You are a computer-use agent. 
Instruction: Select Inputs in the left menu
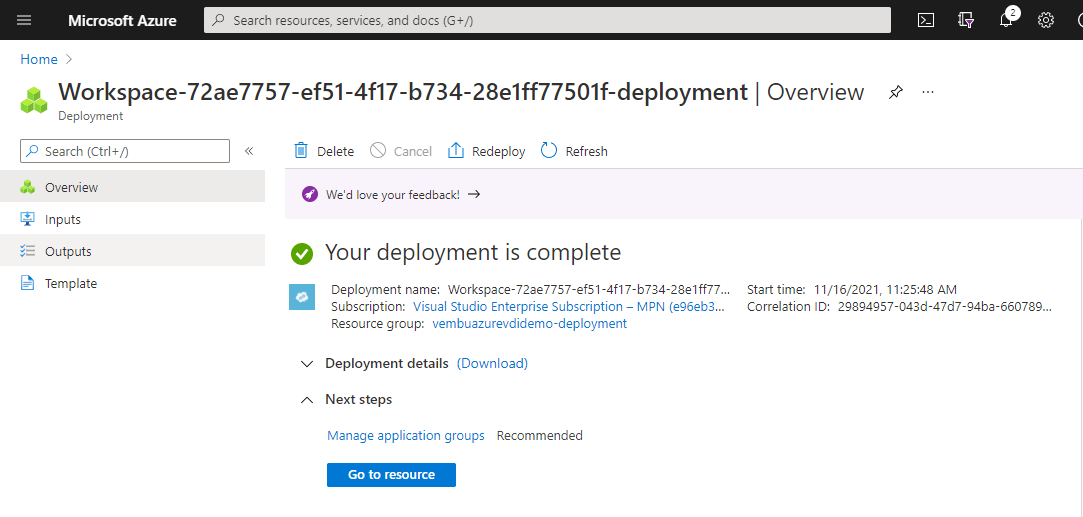[x=132, y=219]
